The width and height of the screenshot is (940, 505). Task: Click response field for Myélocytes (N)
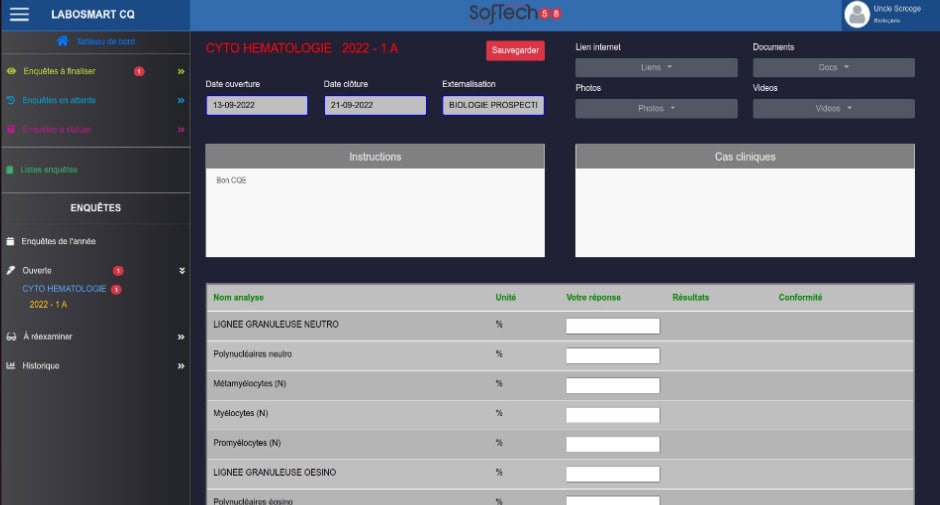[x=613, y=414]
